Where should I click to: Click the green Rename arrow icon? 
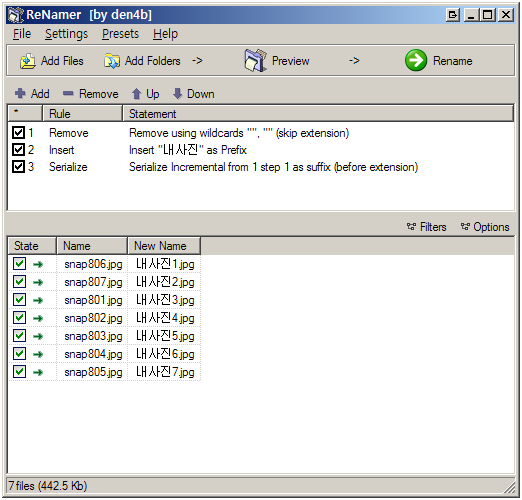416,60
